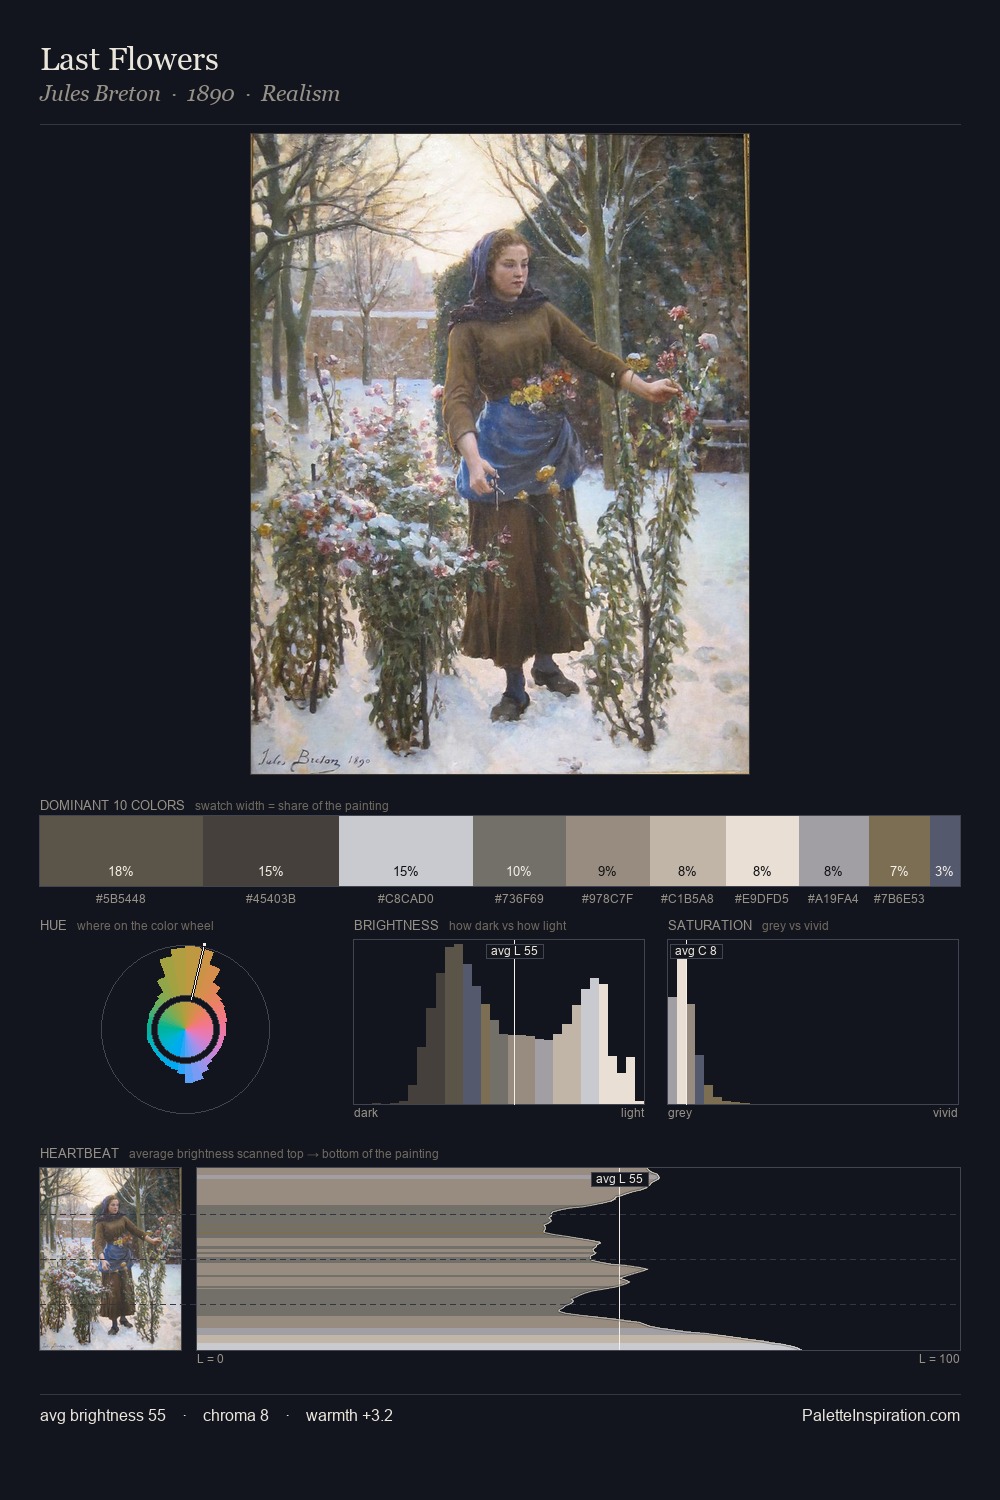Click the 'light' axis label
This screenshot has width=1000, height=1500.
[633, 1113]
